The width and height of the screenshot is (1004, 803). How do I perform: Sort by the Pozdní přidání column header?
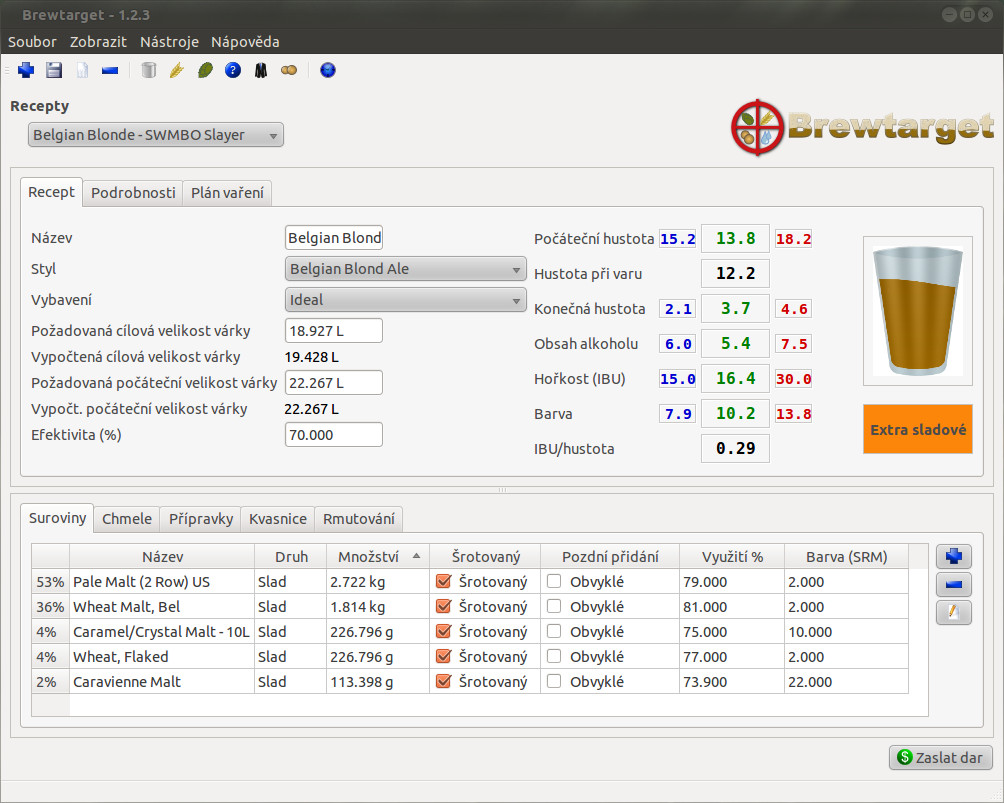tap(610, 556)
